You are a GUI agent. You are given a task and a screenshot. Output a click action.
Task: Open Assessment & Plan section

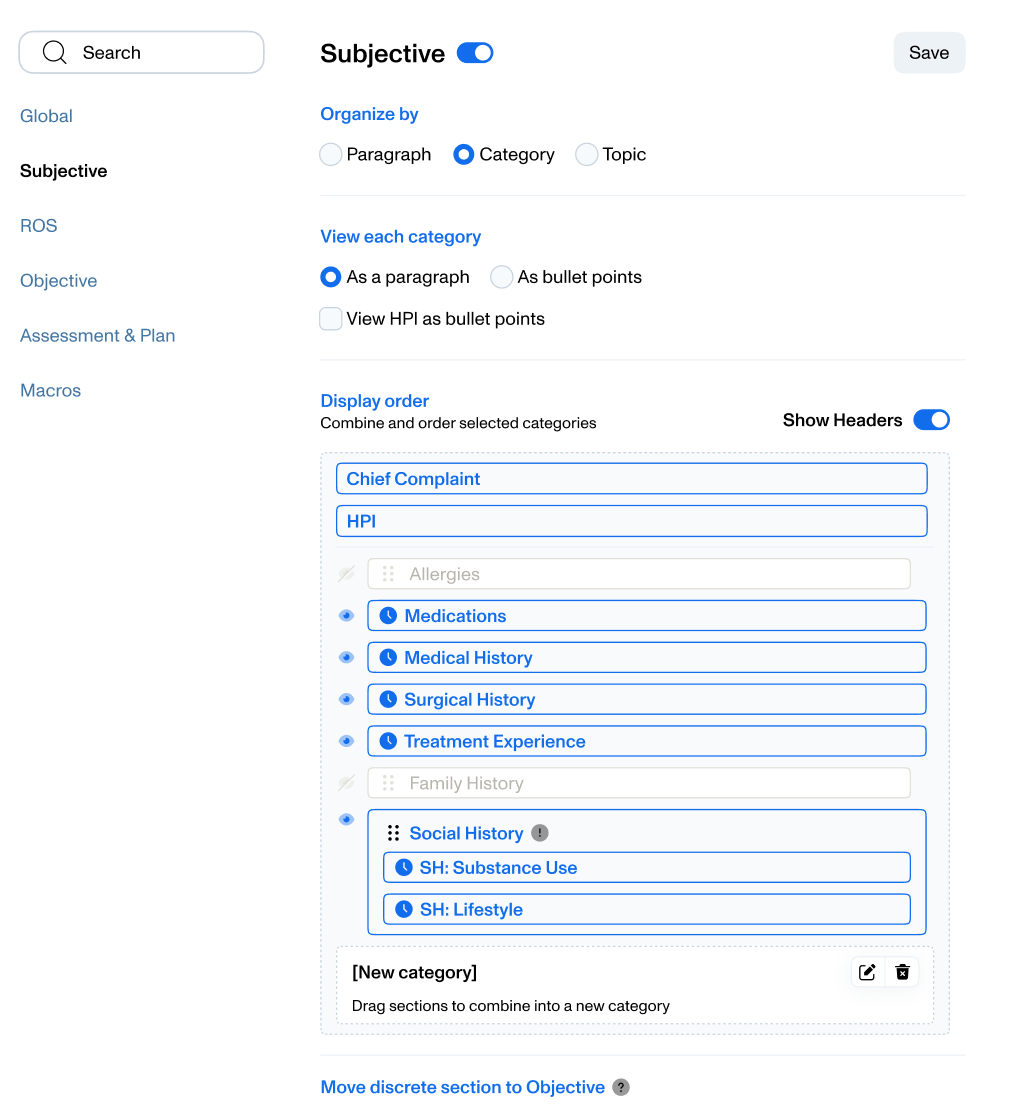(98, 335)
